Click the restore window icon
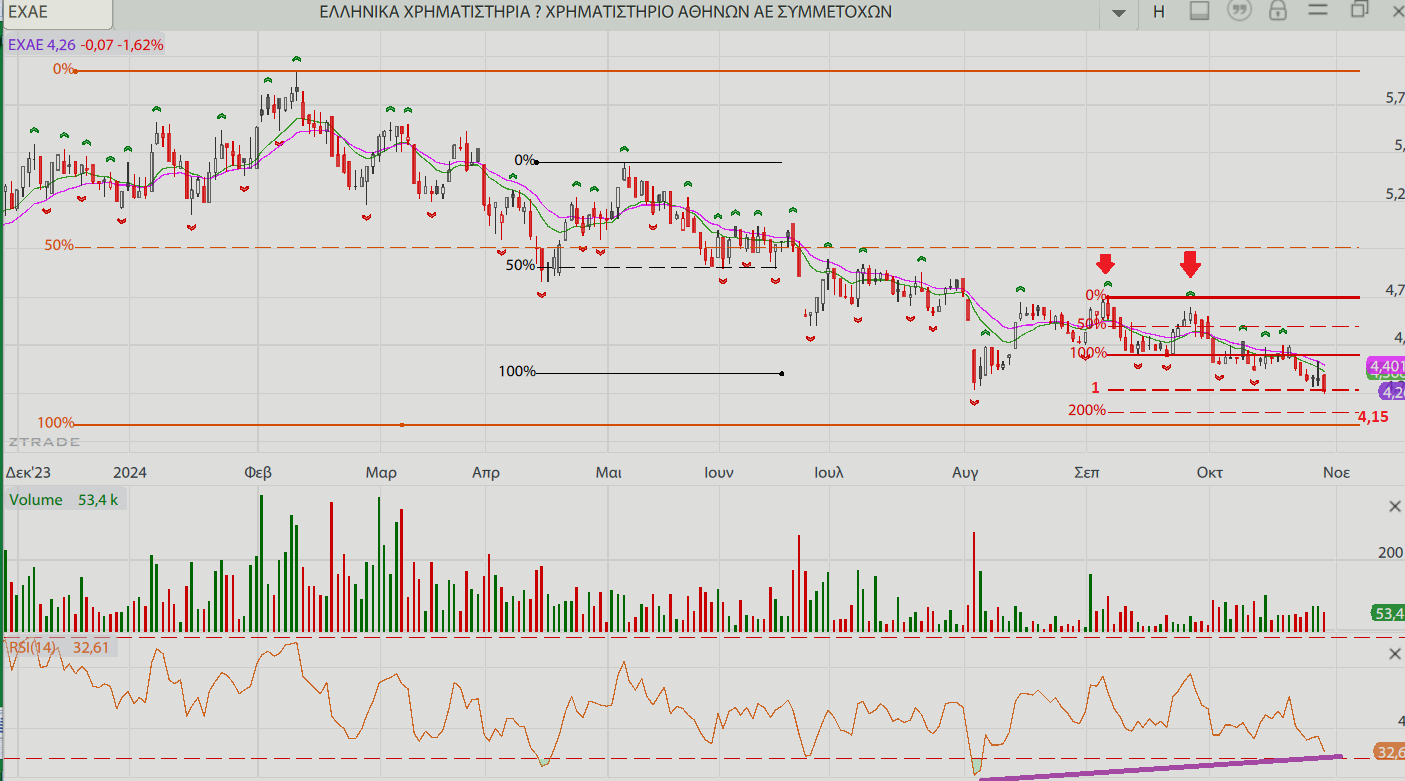1405x781 pixels. [1359, 10]
